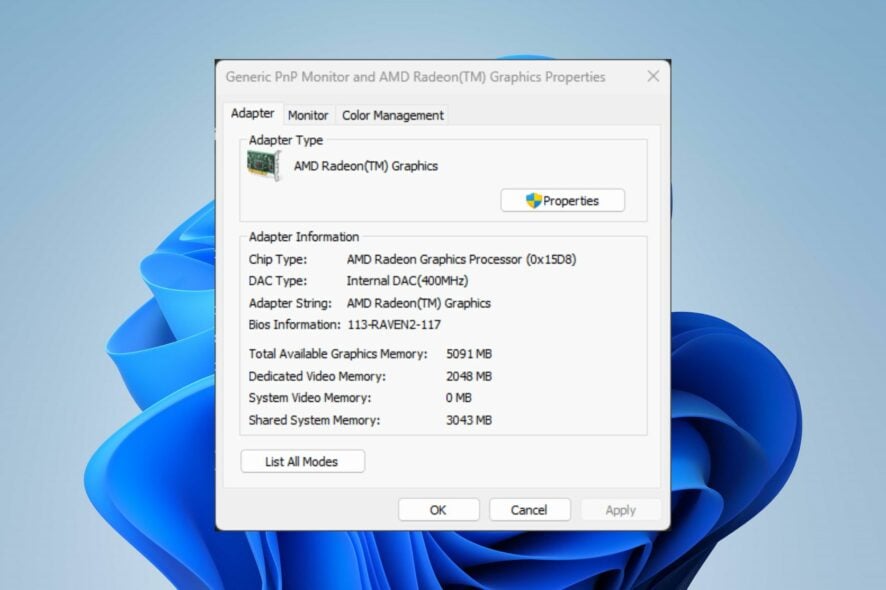Viewport: 886px width, 590px height.
Task: Click the adapter name 'AMD Radeon(TM) Graphics' under Adapter Type
Action: point(366,166)
